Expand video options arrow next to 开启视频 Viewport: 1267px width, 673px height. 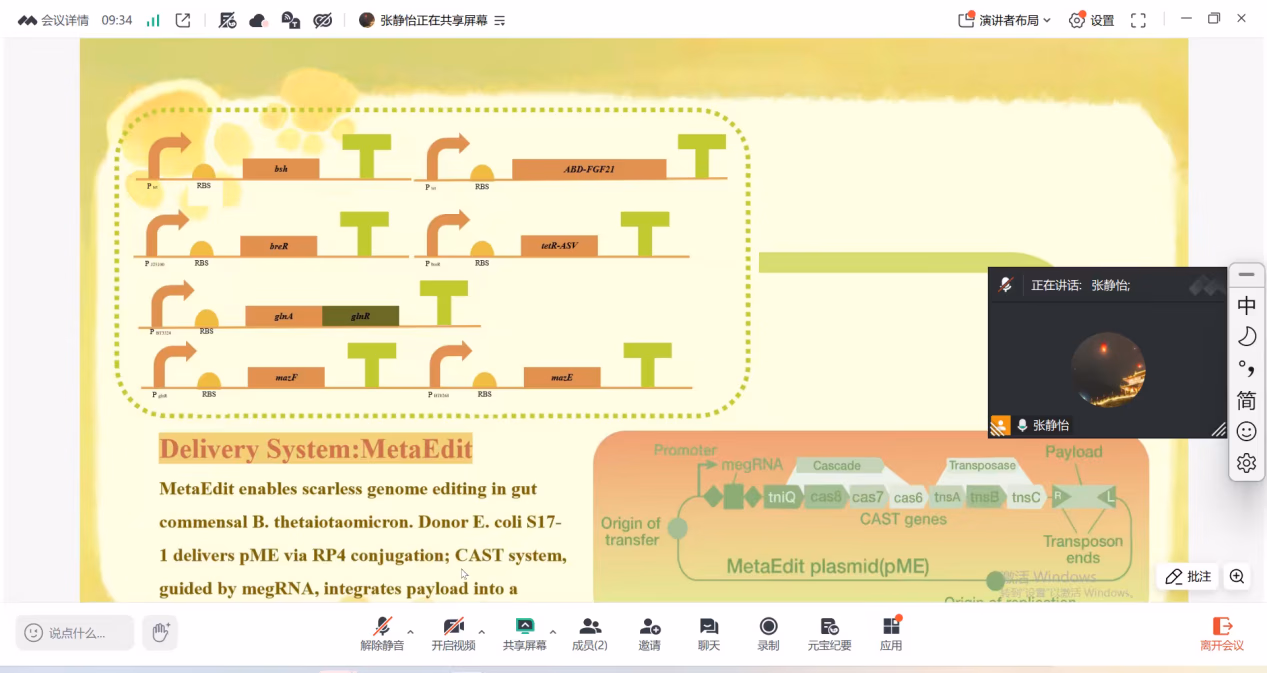[482, 632]
